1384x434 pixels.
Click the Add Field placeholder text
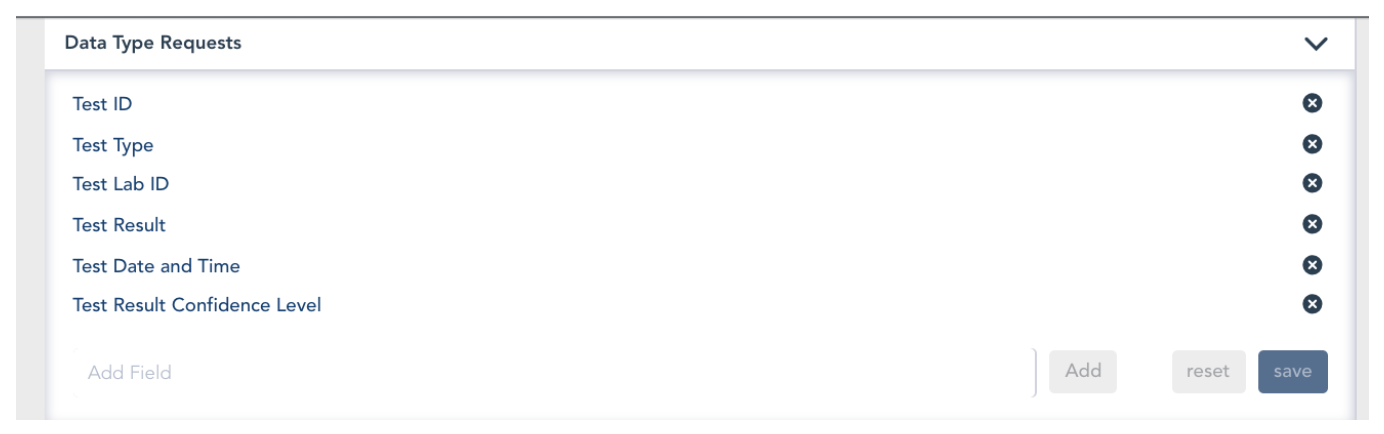pos(130,372)
